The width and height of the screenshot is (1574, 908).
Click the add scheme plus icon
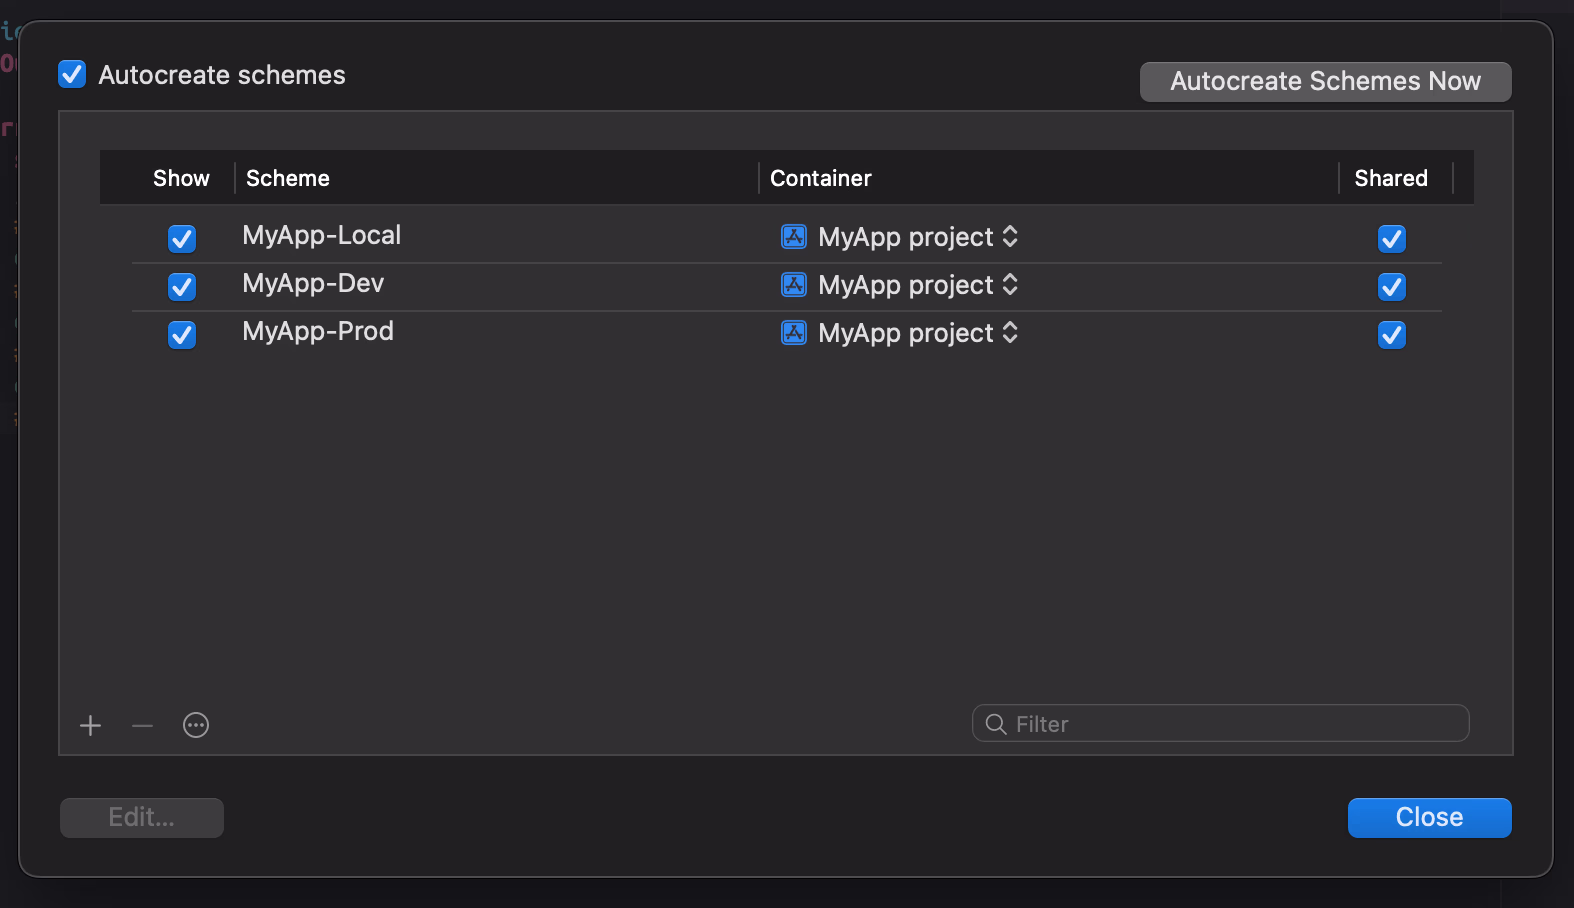[91, 725]
